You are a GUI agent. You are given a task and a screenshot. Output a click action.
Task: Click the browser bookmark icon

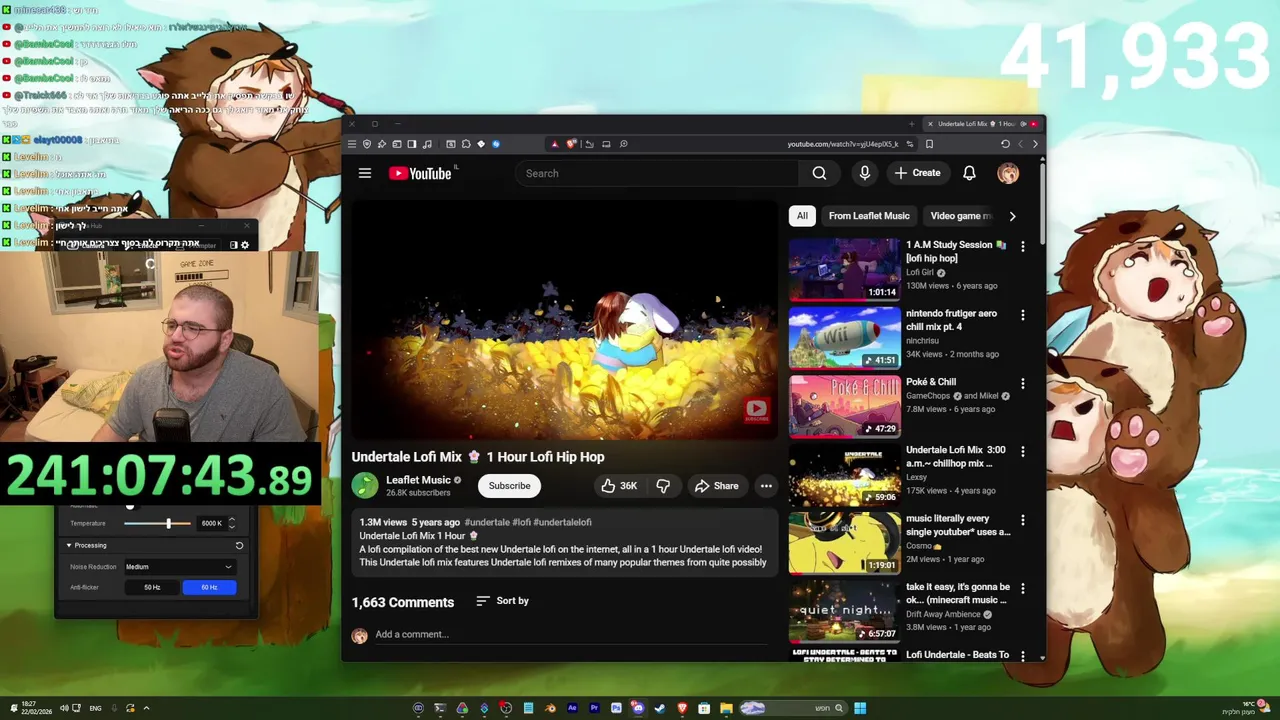coord(929,144)
